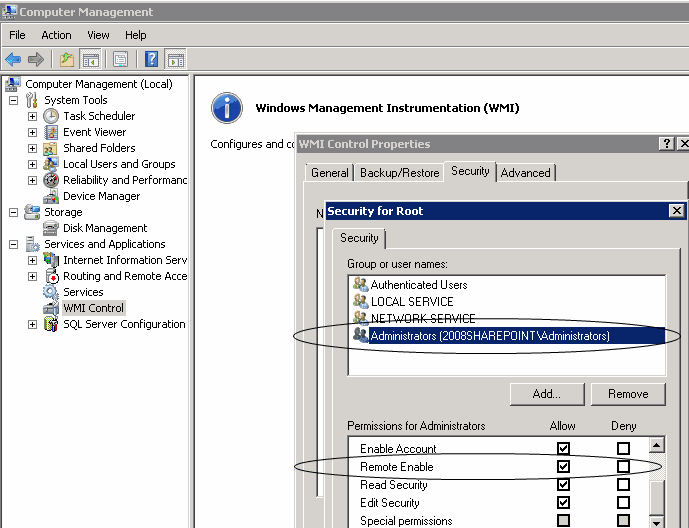The width and height of the screenshot is (689, 528).
Task: Click the Remove button
Action: 628,394
